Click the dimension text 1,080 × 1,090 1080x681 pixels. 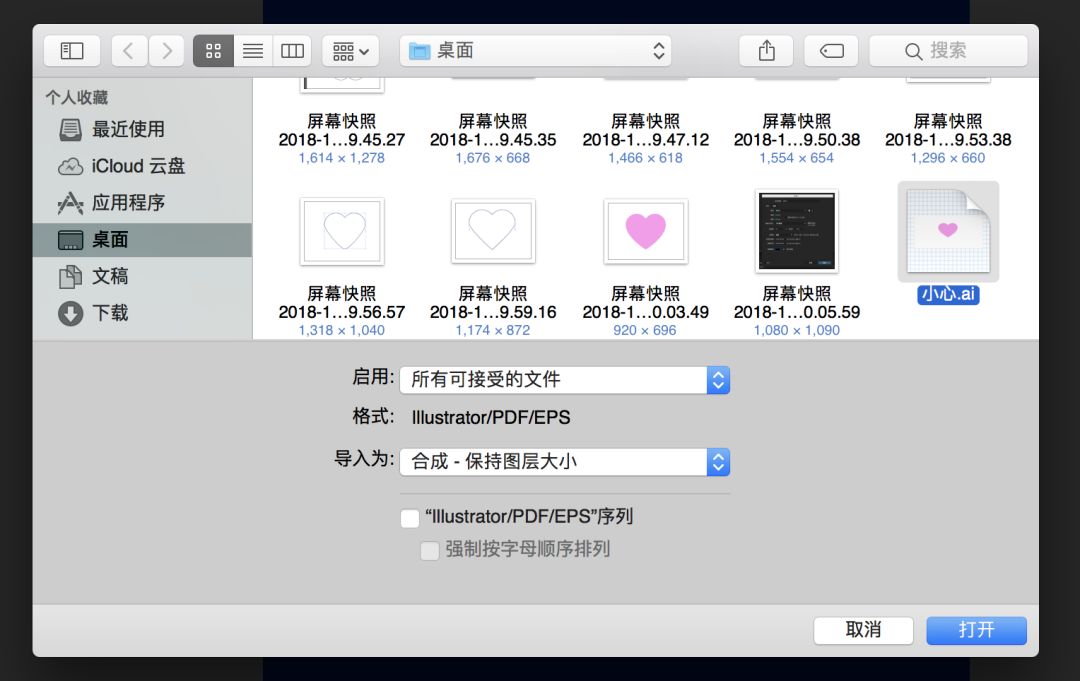[x=797, y=331]
